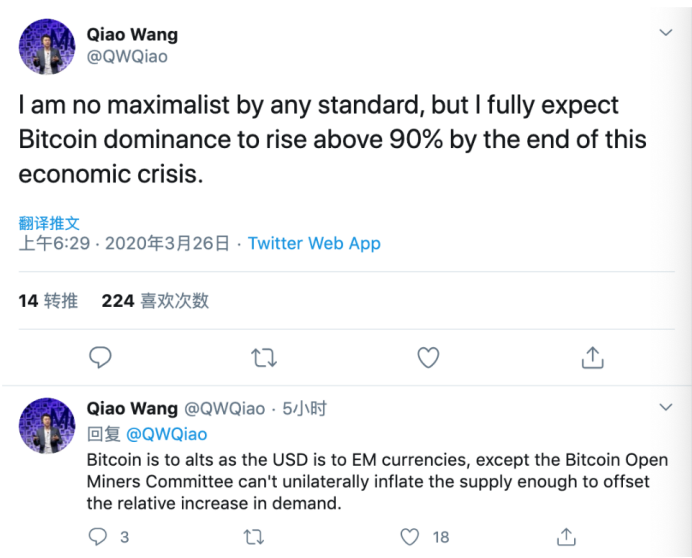This screenshot has width=692, height=558.
Task: Open the Twitter Web App source link
Action: [x=314, y=243]
